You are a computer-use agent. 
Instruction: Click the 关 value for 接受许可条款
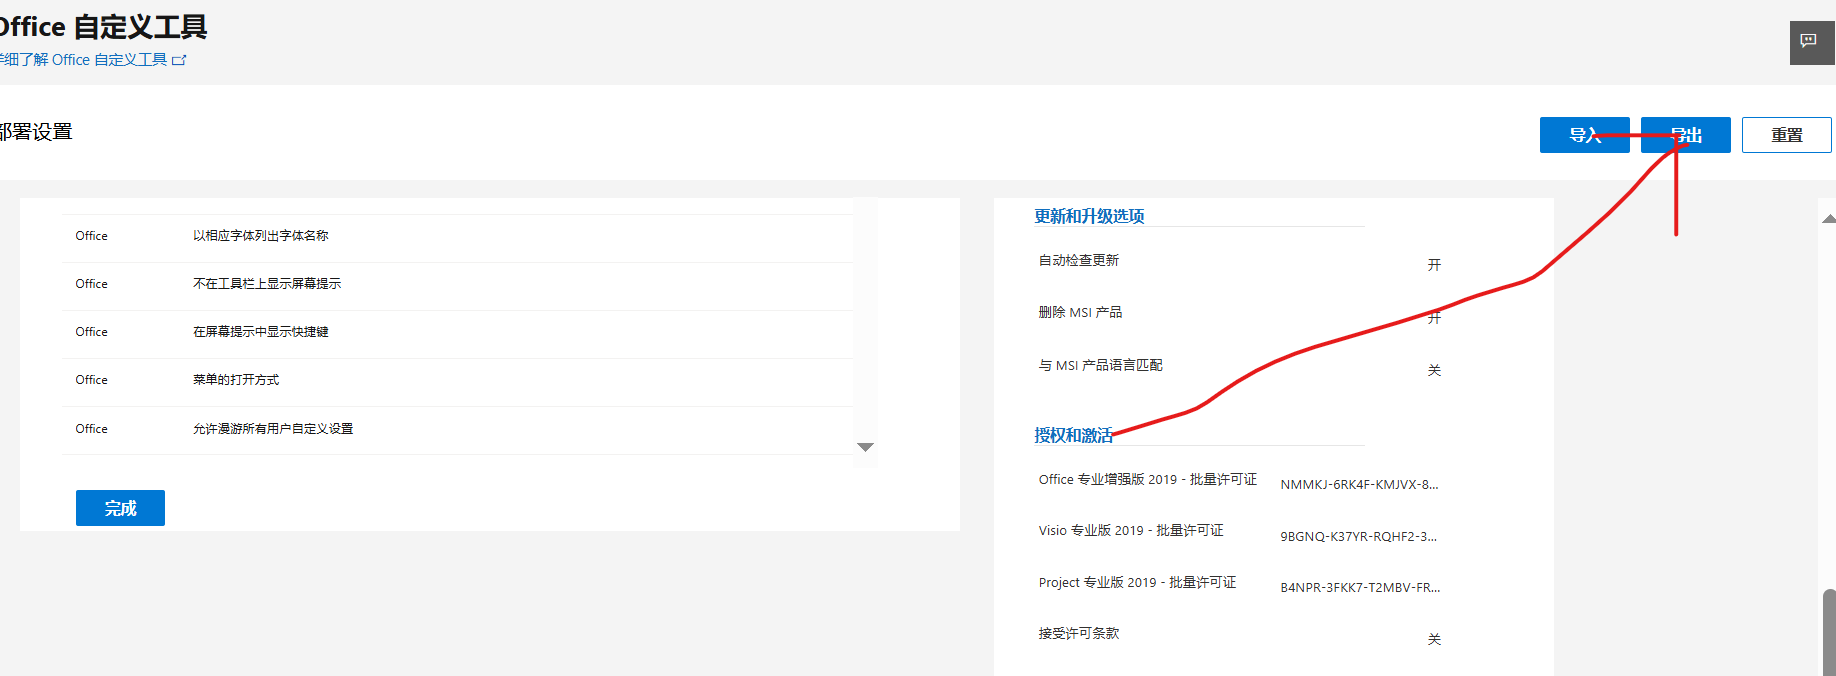(x=1434, y=639)
